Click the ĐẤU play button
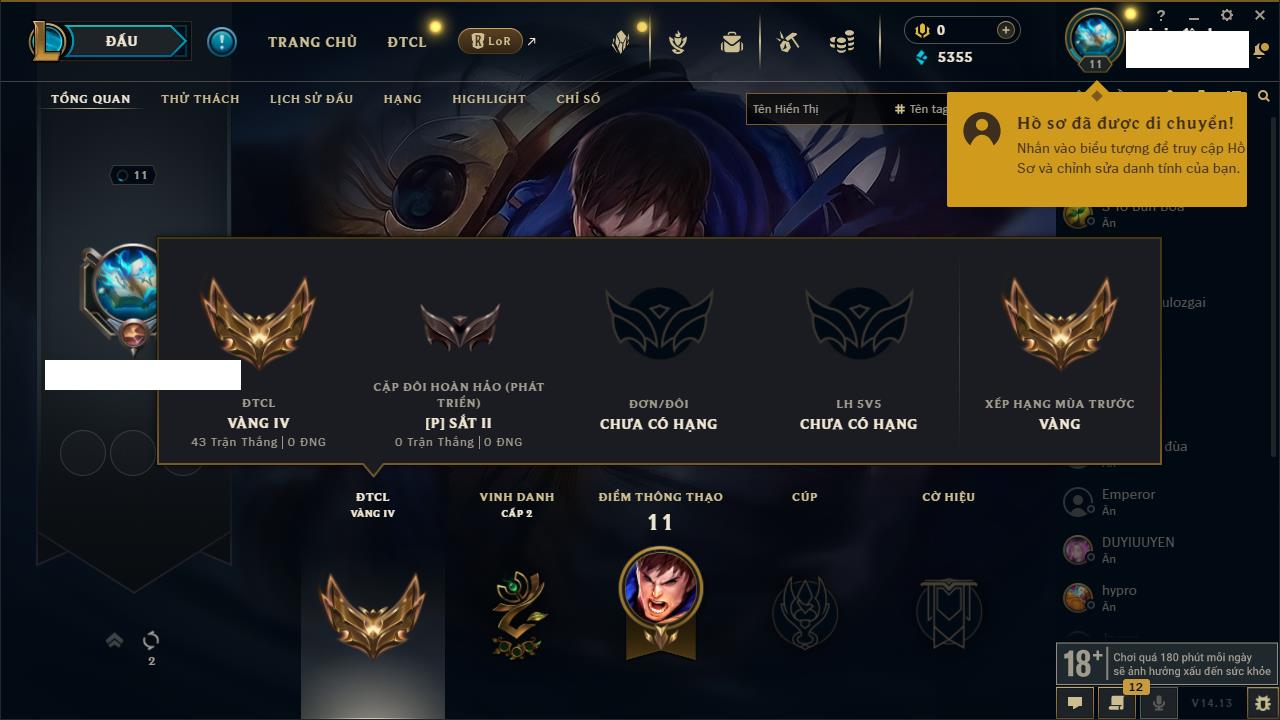Image resolution: width=1280 pixels, height=720 pixels. [123, 41]
